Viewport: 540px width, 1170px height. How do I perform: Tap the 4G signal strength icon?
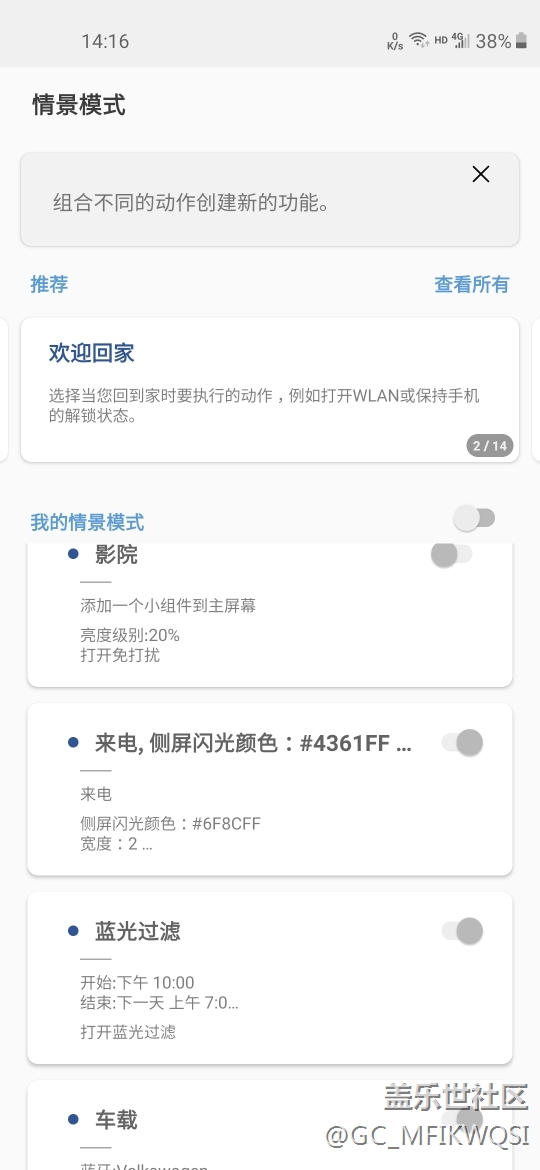pos(461,40)
